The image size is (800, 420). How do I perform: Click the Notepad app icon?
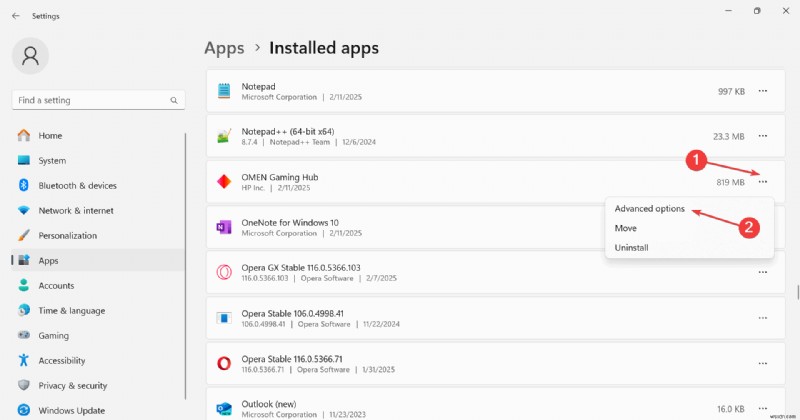coord(224,91)
